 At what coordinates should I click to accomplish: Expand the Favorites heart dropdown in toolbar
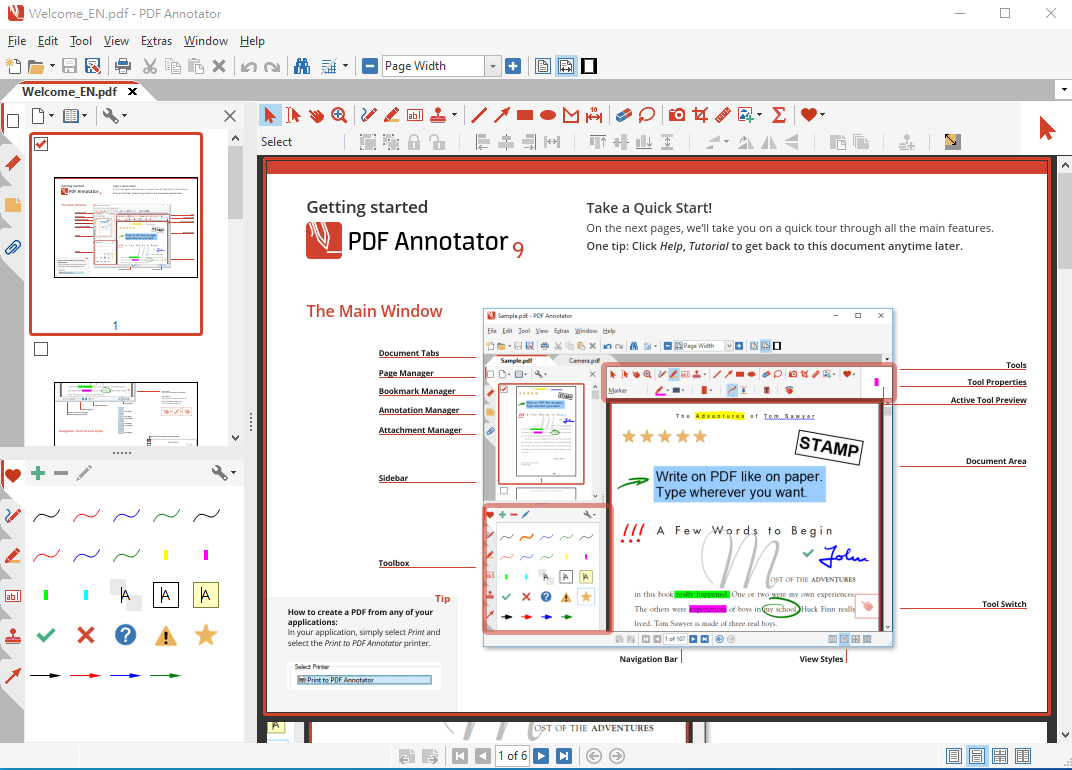822,115
